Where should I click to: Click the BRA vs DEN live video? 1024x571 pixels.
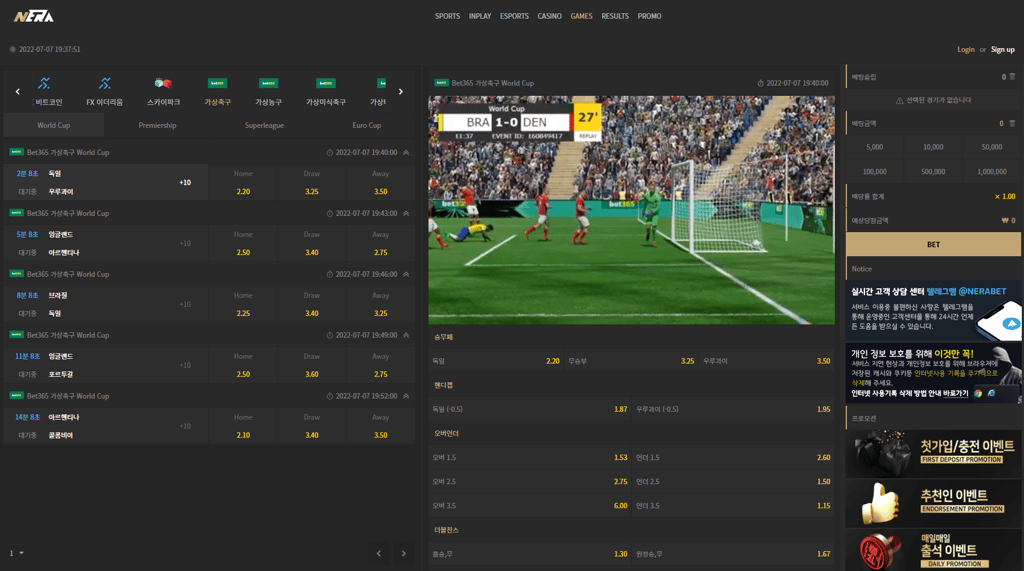[x=632, y=210]
